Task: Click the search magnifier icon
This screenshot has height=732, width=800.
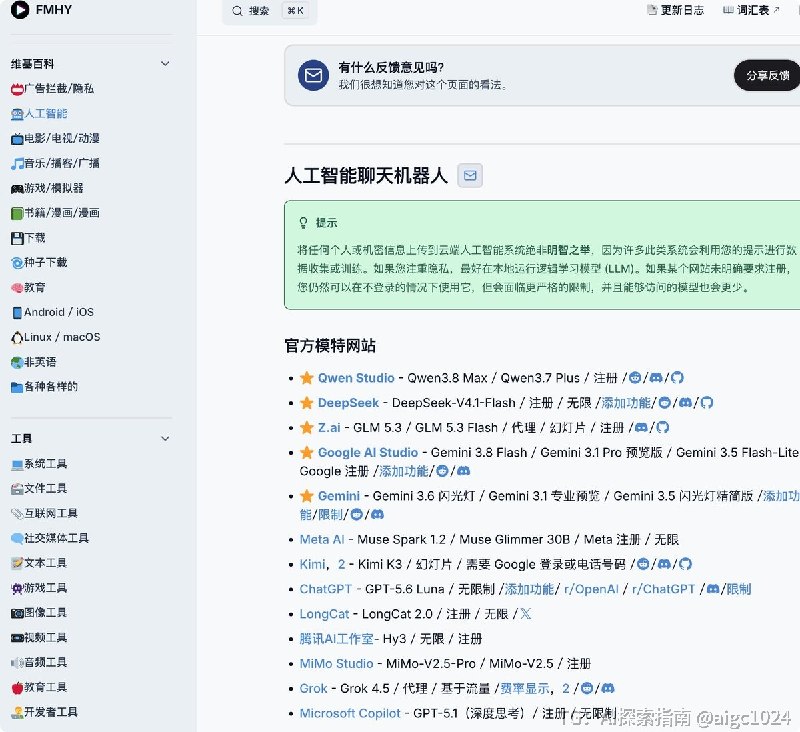Action: (237, 11)
